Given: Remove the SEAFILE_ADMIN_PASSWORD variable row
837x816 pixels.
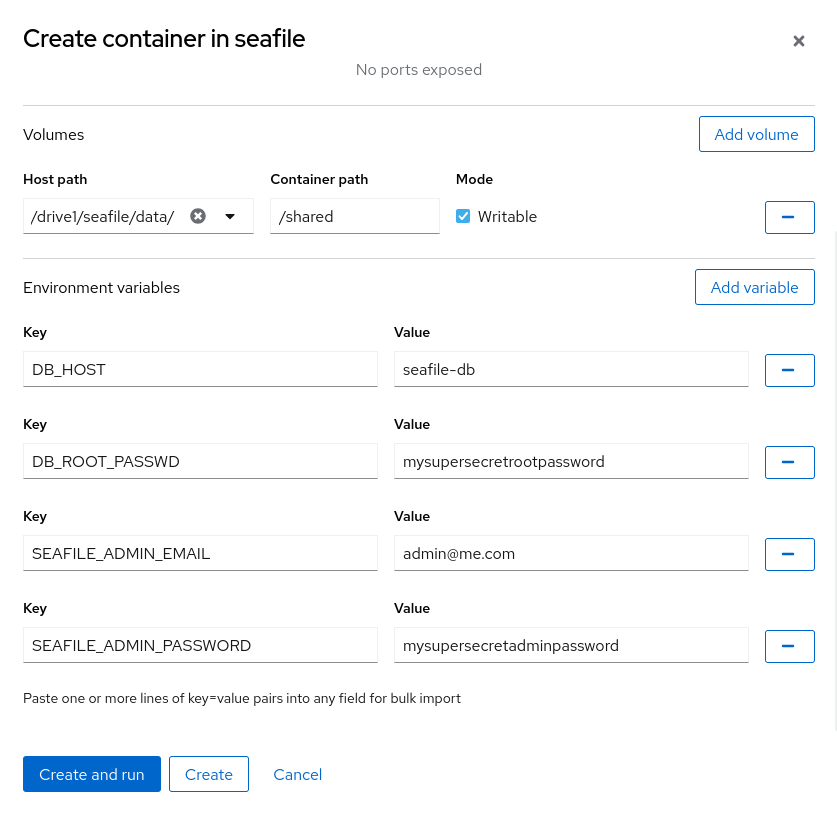Looking at the screenshot, I should pos(789,646).
